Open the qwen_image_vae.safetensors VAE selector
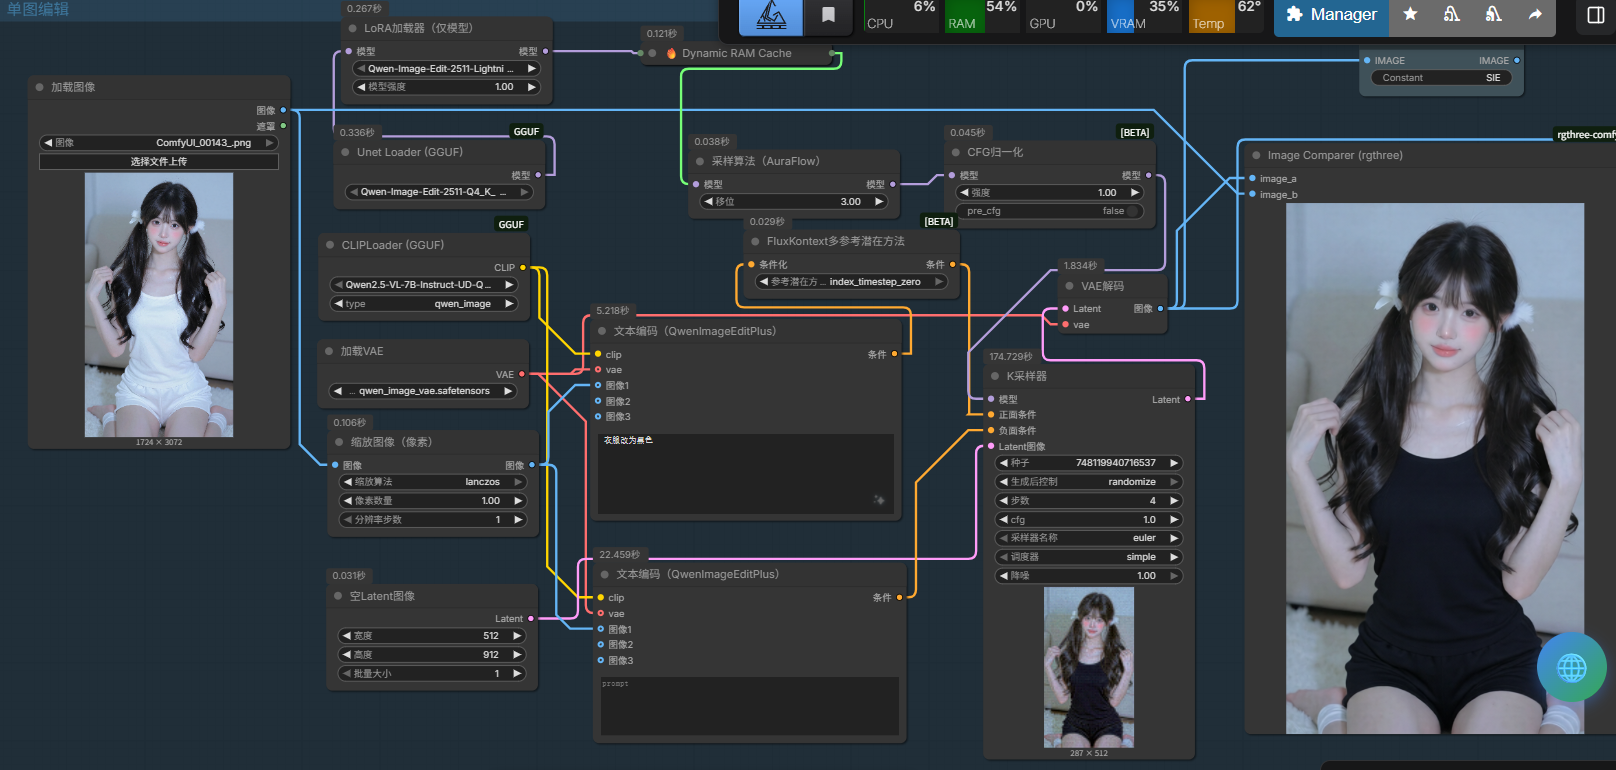The height and width of the screenshot is (770, 1616). (x=424, y=391)
